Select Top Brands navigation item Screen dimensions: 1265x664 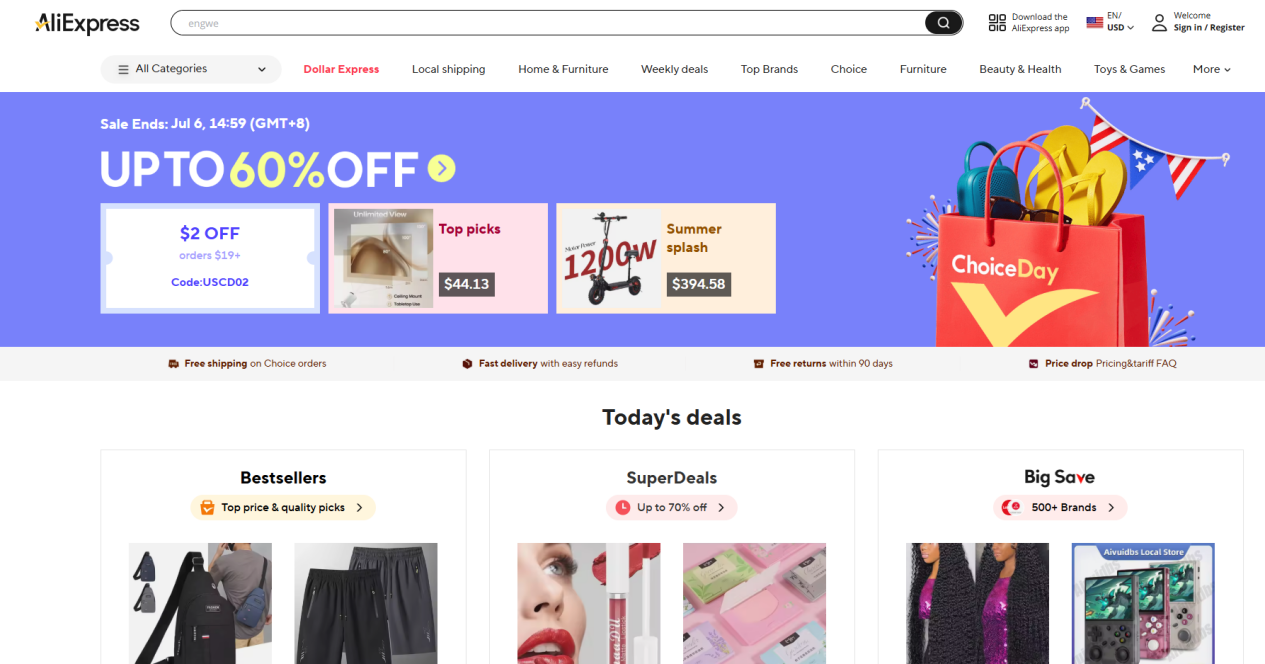click(769, 70)
